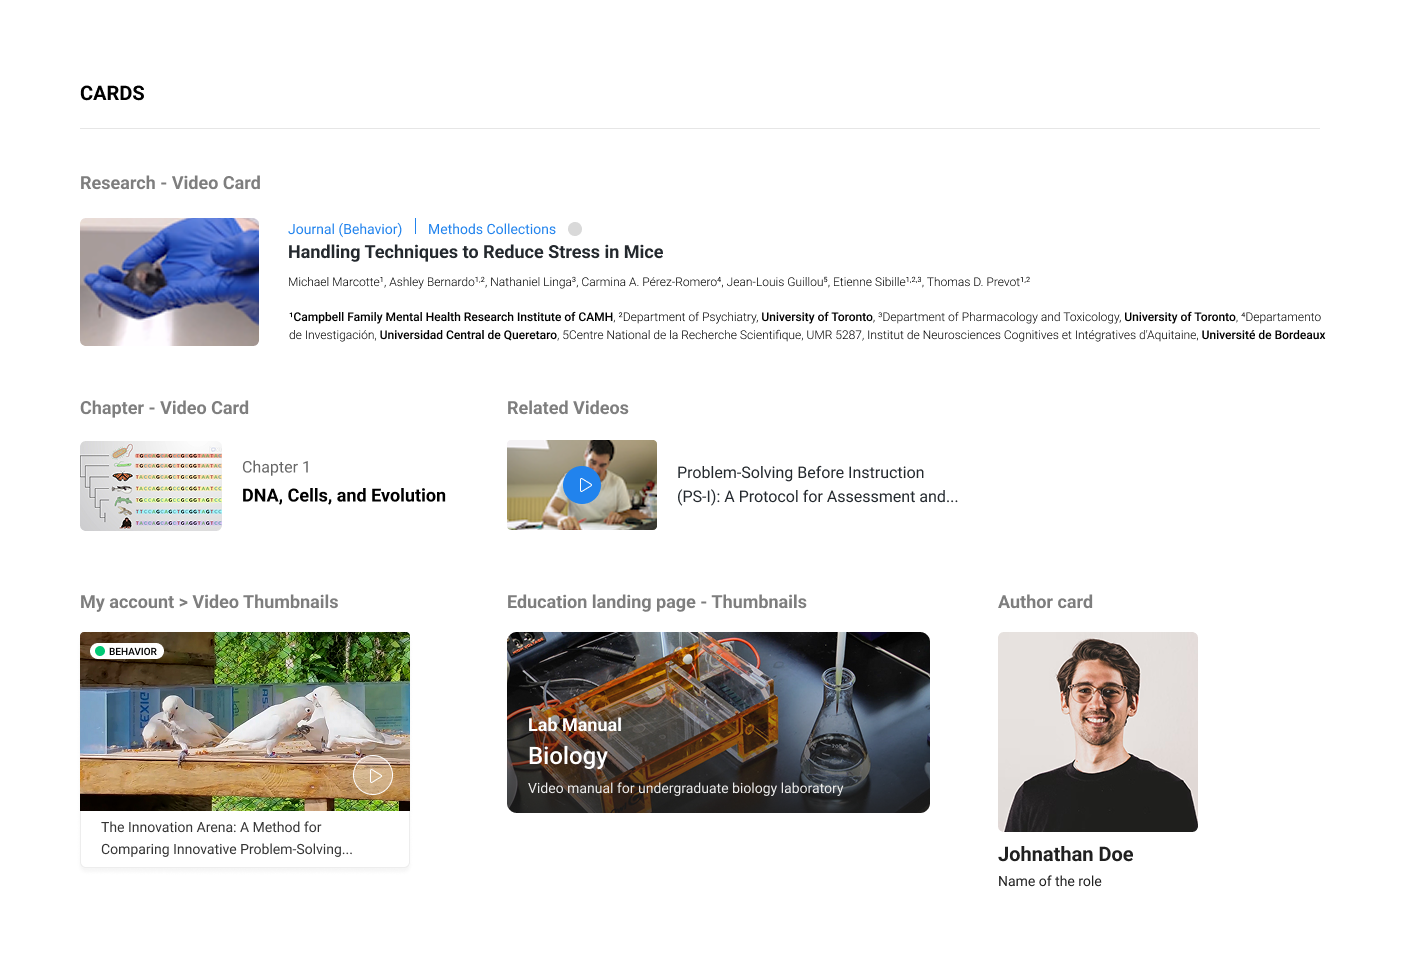Click the Biology heading on lab card
Viewport: 1412px width, 974px height.
coord(568,756)
